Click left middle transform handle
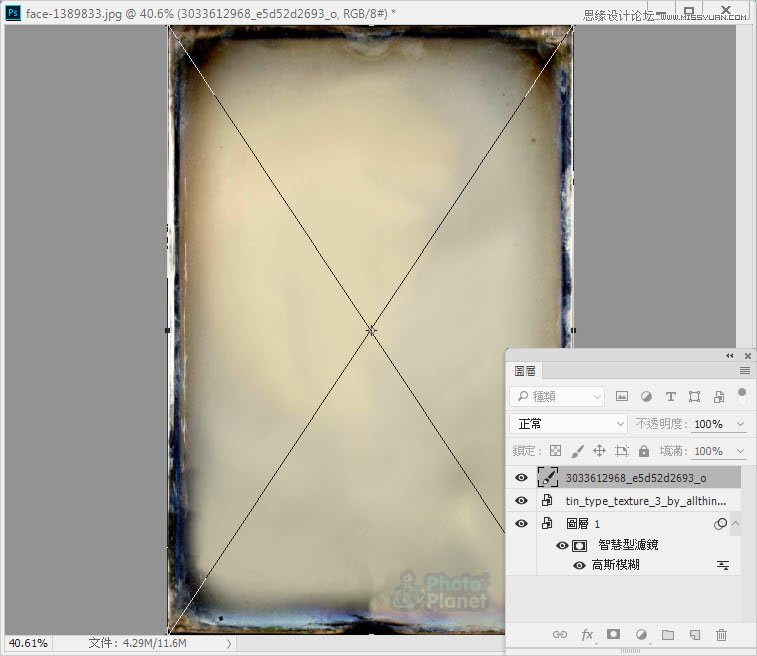The width and height of the screenshot is (757, 656). [x=168, y=330]
